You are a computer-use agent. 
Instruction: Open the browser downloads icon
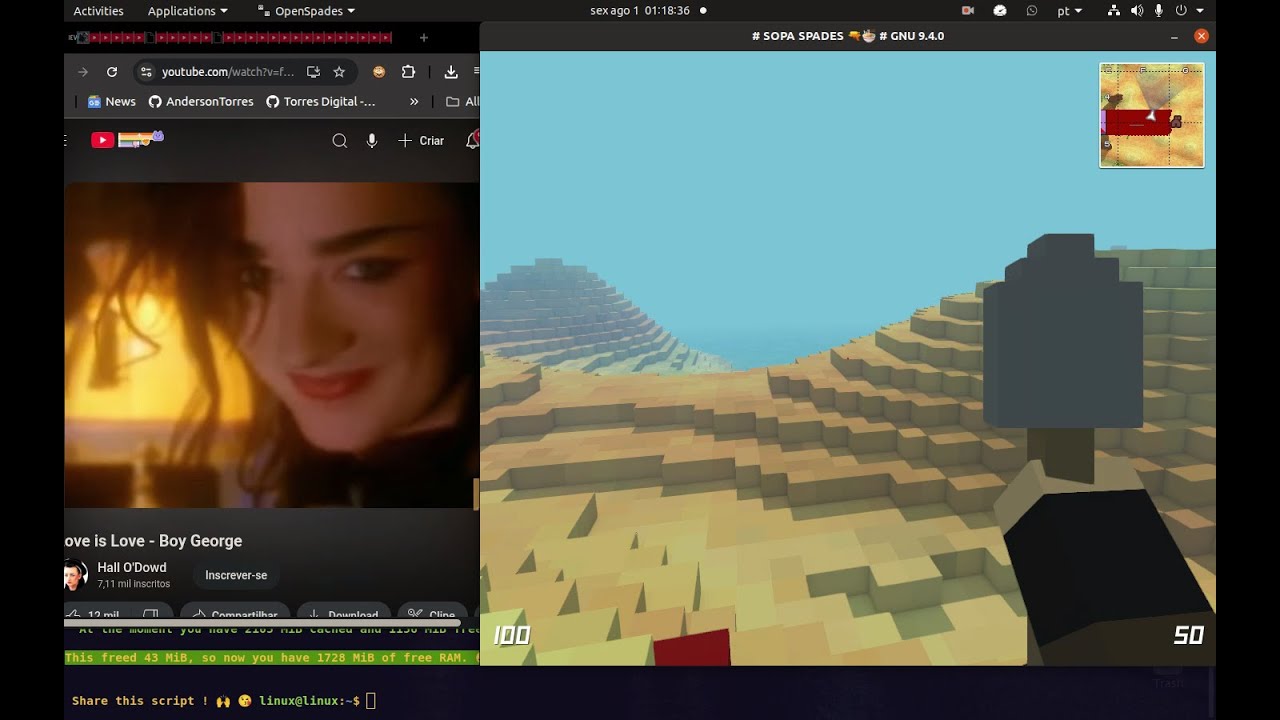(x=451, y=72)
